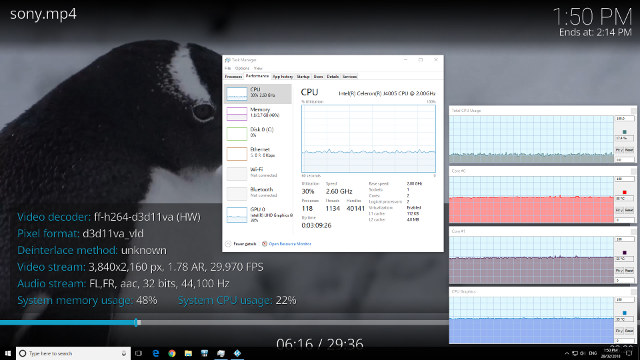View the Ethernet performance entry

pyautogui.click(x=258, y=153)
